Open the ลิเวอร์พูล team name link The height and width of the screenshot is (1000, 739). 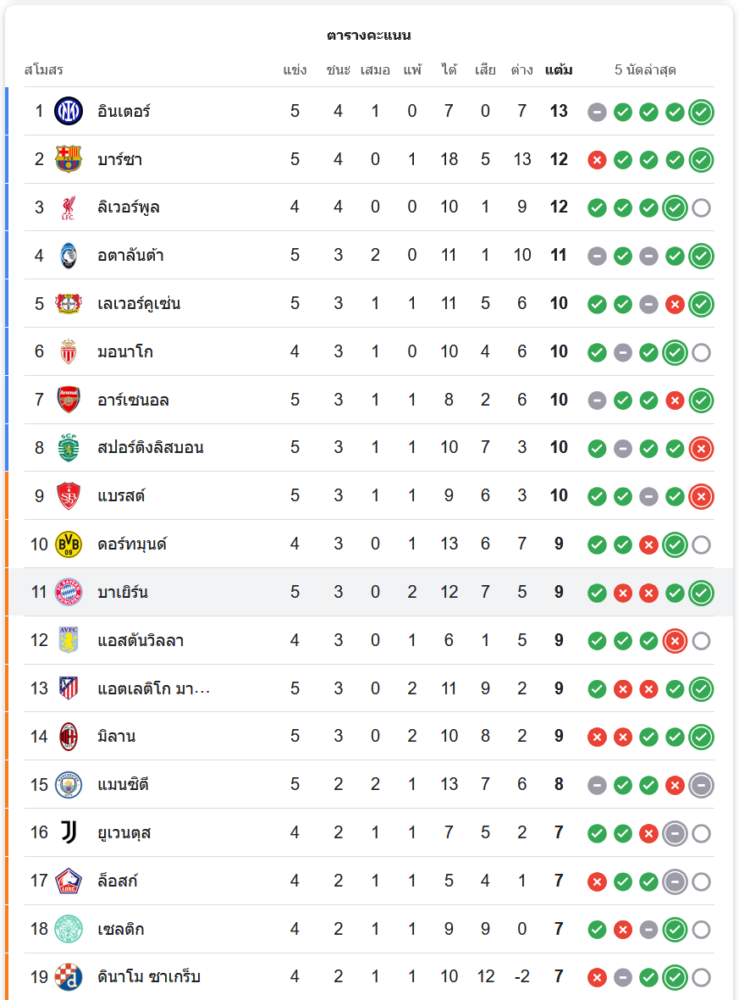(x=129, y=207)
